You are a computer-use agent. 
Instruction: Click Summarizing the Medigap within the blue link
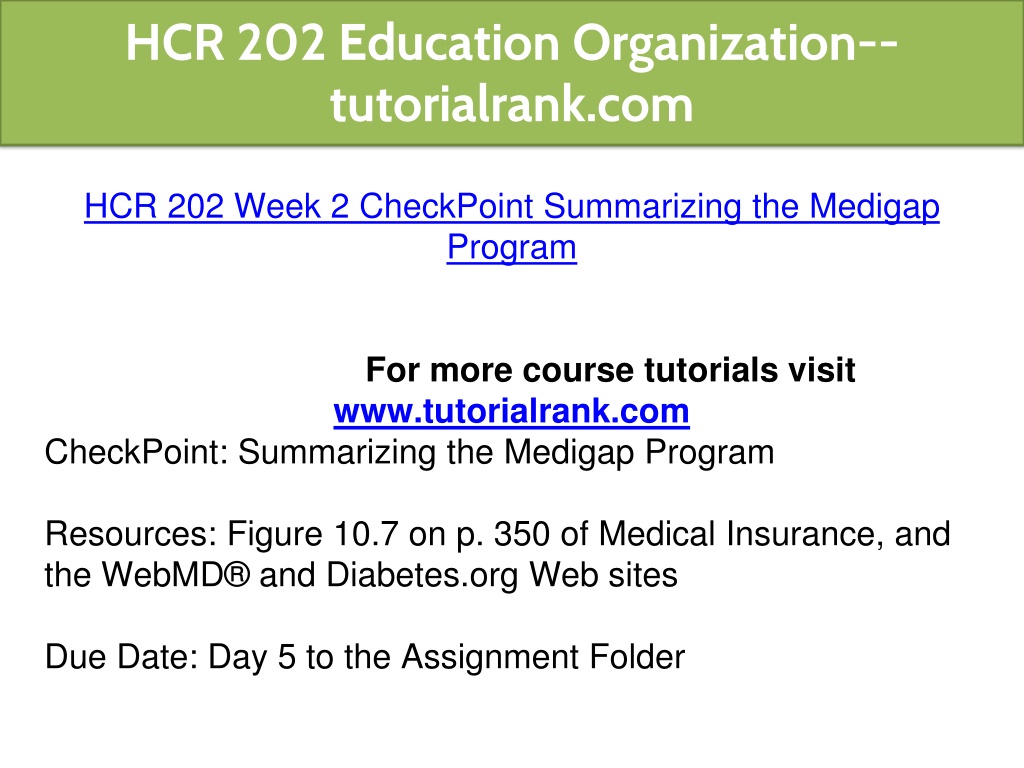click(741, 207)
